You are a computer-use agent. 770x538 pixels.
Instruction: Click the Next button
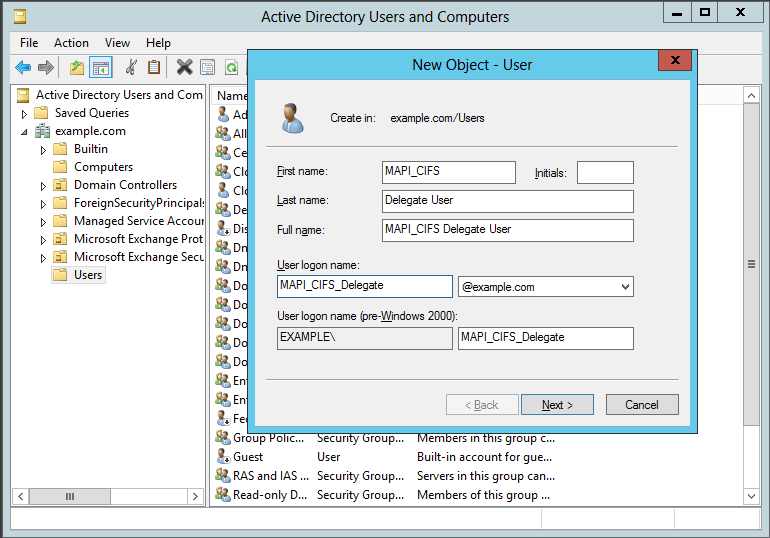(557, 404)
